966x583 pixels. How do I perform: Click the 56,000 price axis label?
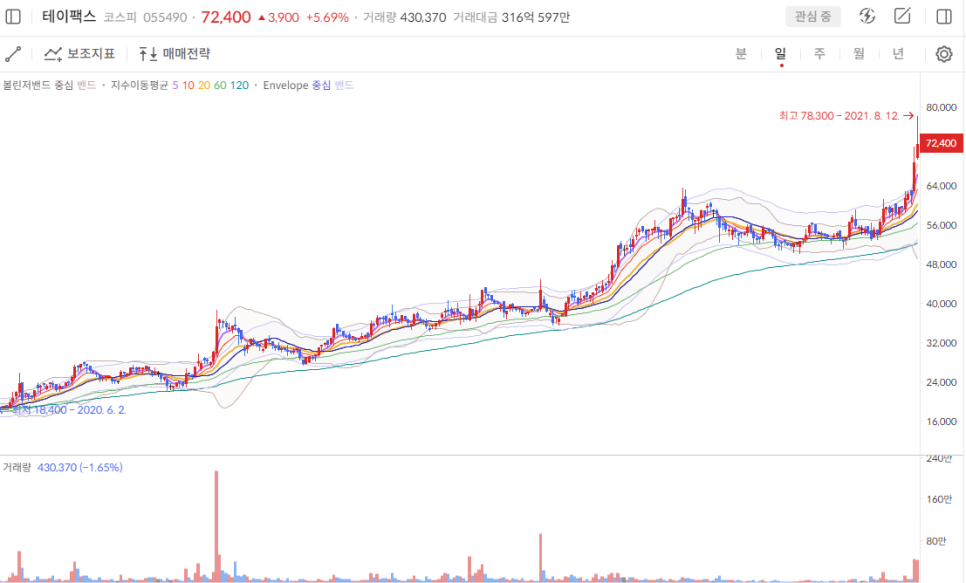pyautogui.click(x=941, y=225)
